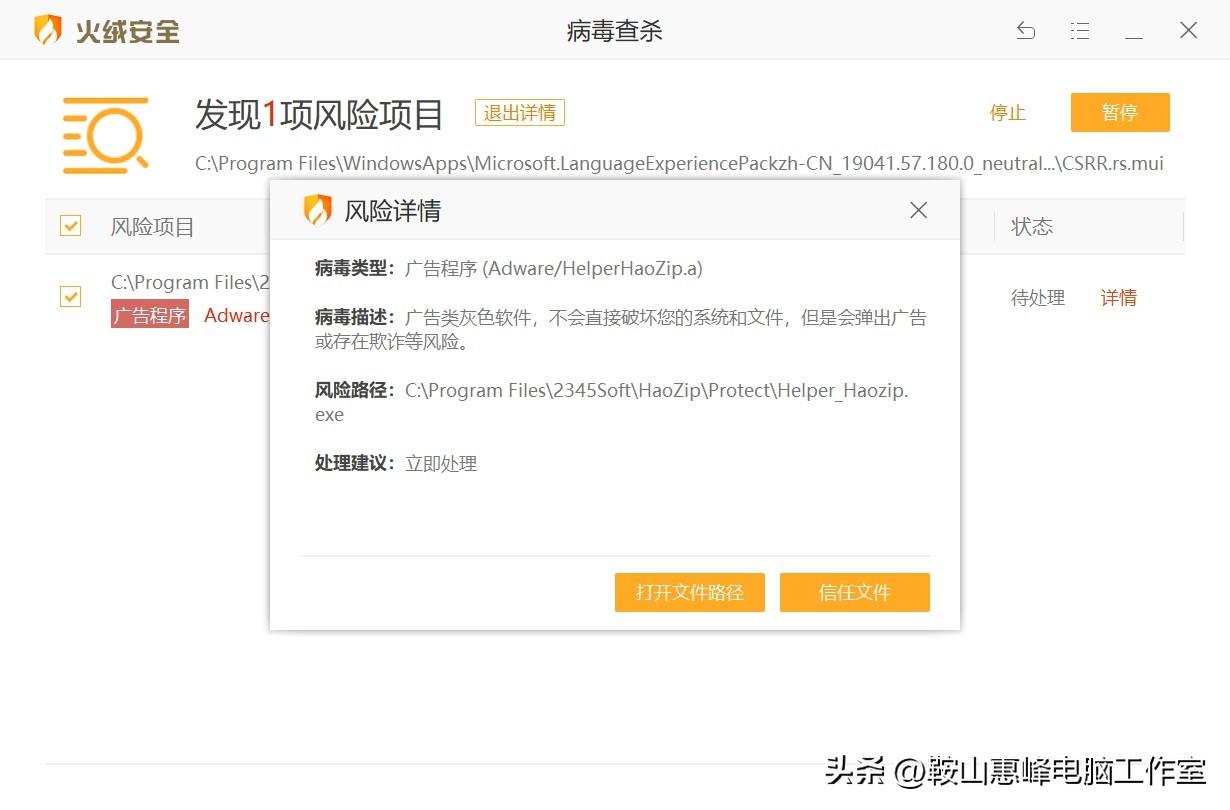
Task: Open the main menu hamburger icon
Action: 1080,30
